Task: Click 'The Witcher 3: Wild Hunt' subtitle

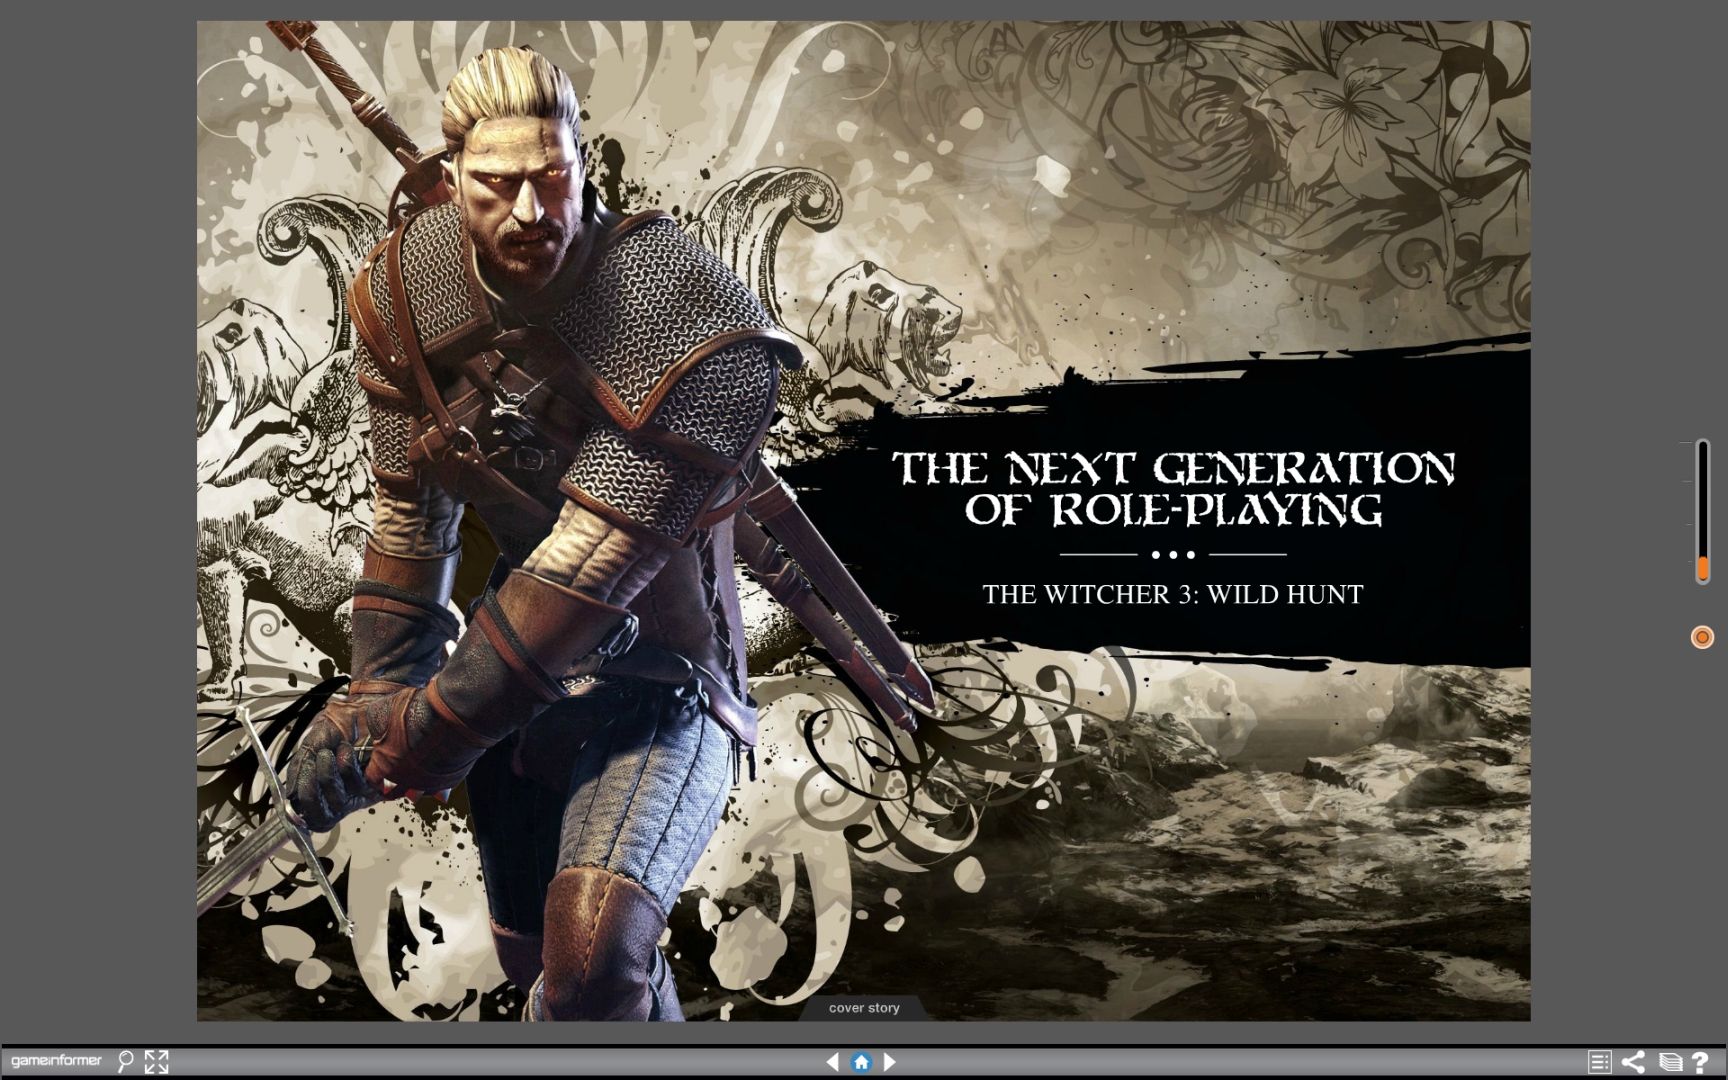Action: point(1172,594)
